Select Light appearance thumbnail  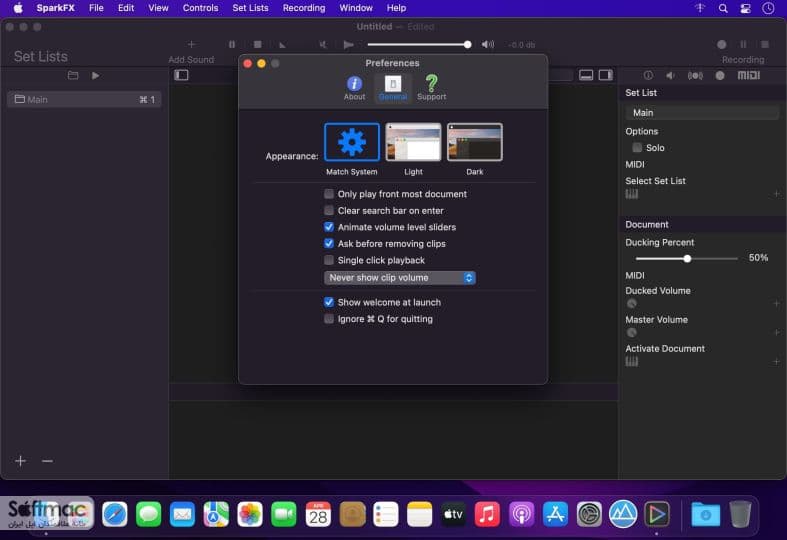pyautogui.click(x=413, y=142)
